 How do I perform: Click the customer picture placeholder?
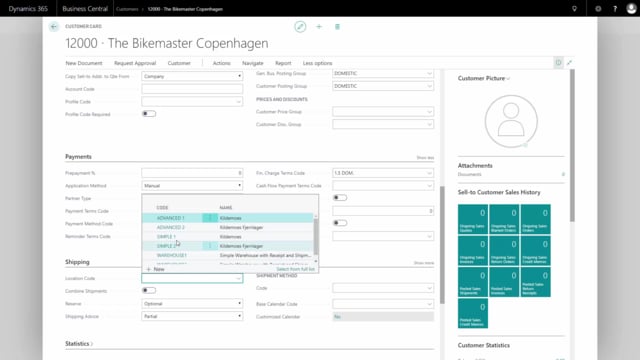(511, 121)
